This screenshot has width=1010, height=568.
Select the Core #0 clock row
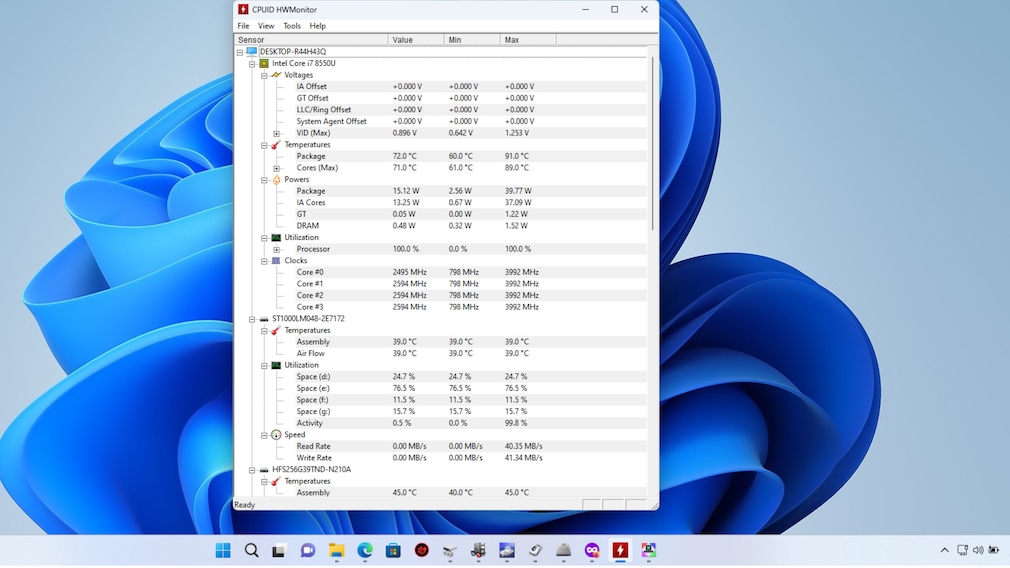click(x=310, y=272)
